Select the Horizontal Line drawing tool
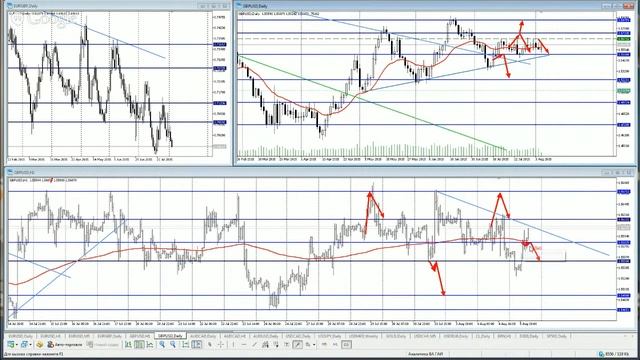 click(244, 344)
